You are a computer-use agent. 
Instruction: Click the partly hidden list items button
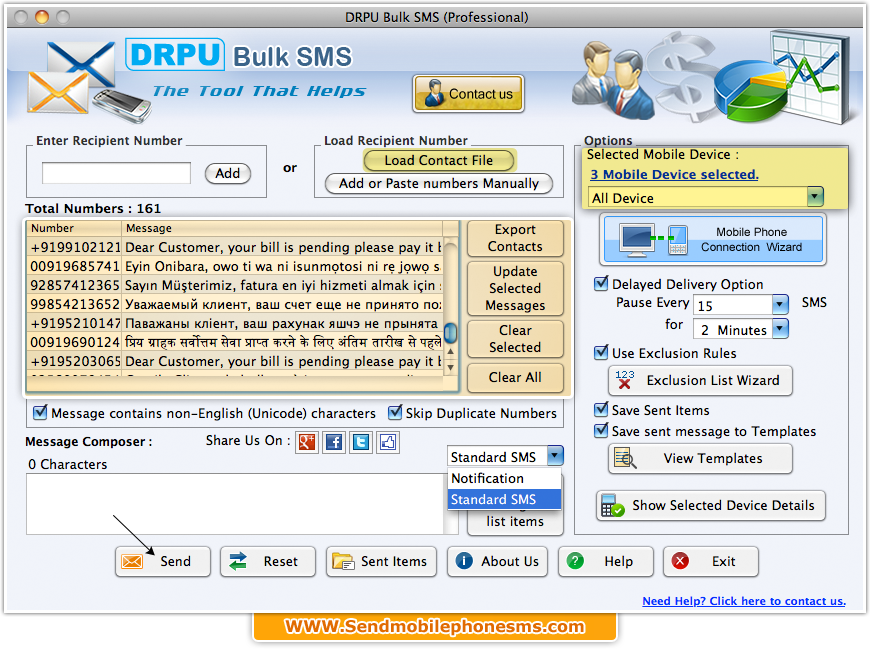515,522
